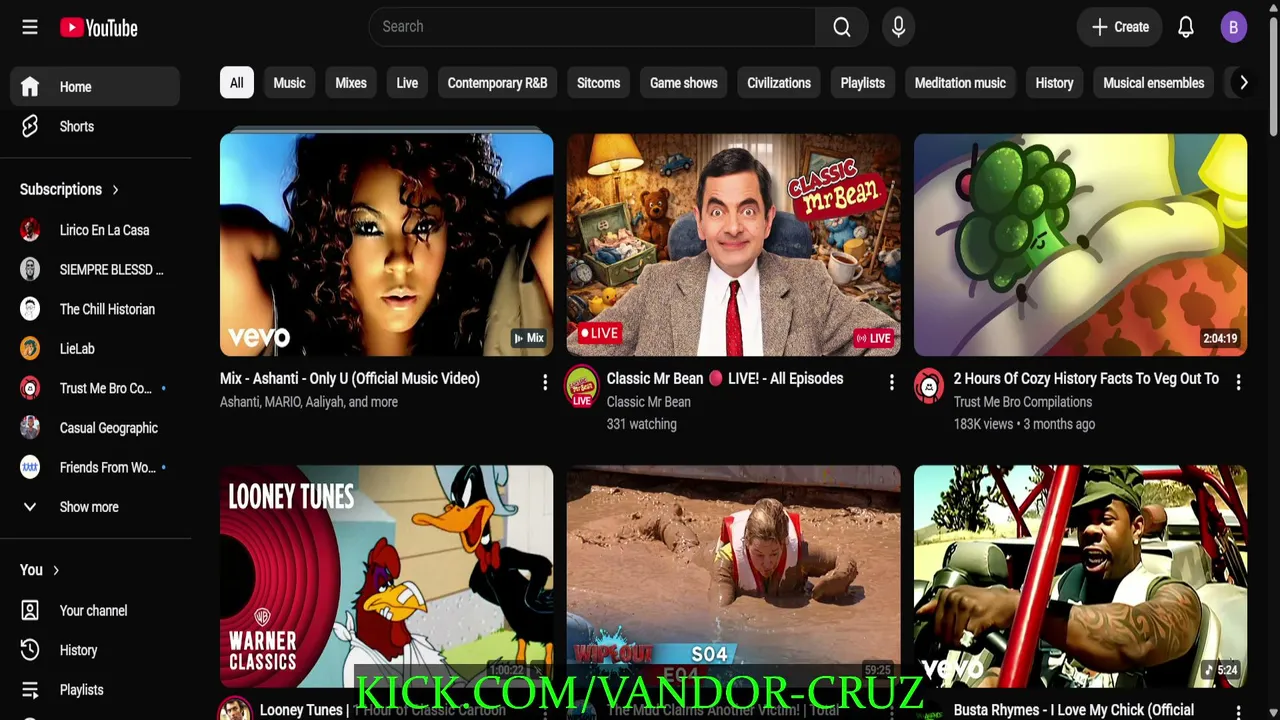Image resolution: width=1280 pixels, height=720 pixels.
Task: Play the Classic Mr Bean live thumbnail
Action: point(733,245)
